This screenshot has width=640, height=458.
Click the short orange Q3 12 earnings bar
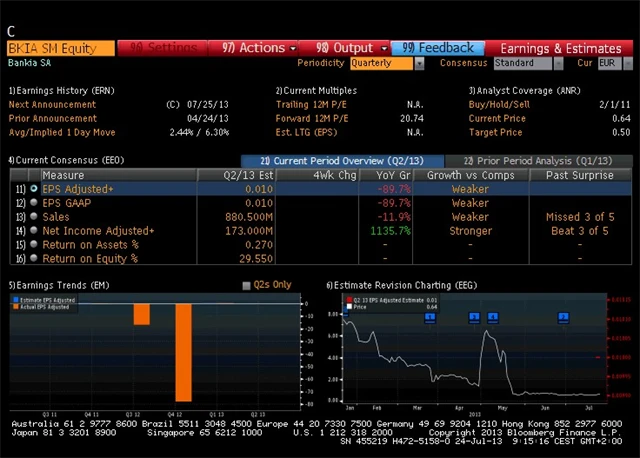point(142,315)
